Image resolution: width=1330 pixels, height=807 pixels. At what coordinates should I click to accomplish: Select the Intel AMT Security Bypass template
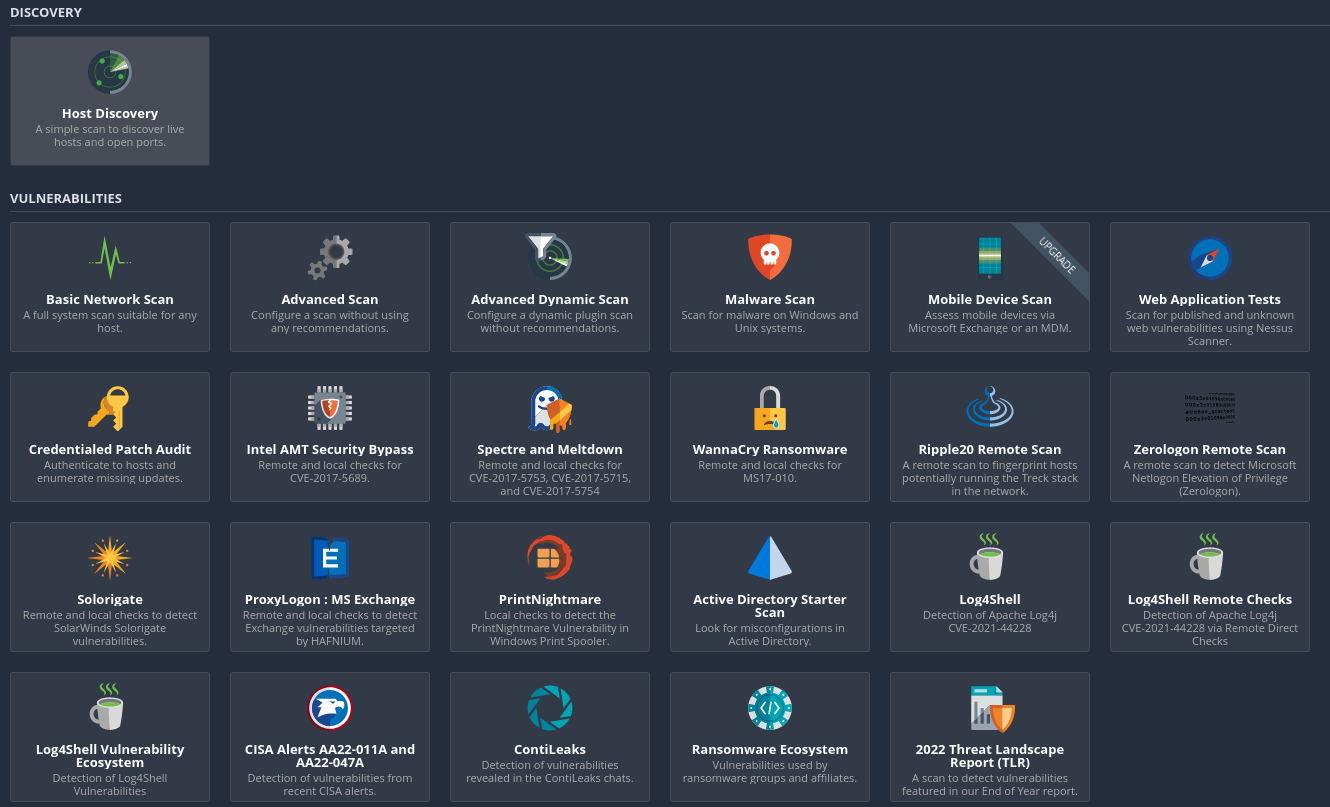(330, 437)
